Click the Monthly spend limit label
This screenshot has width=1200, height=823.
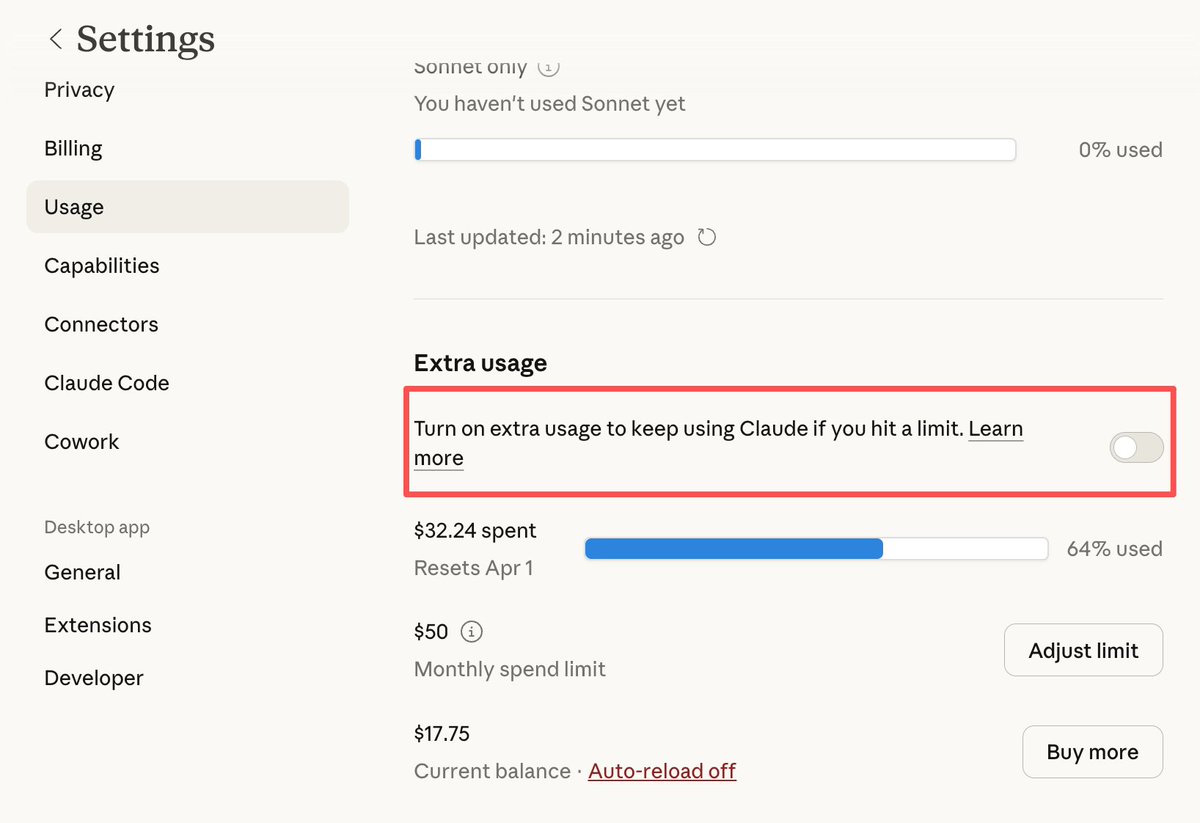point(510,669)
